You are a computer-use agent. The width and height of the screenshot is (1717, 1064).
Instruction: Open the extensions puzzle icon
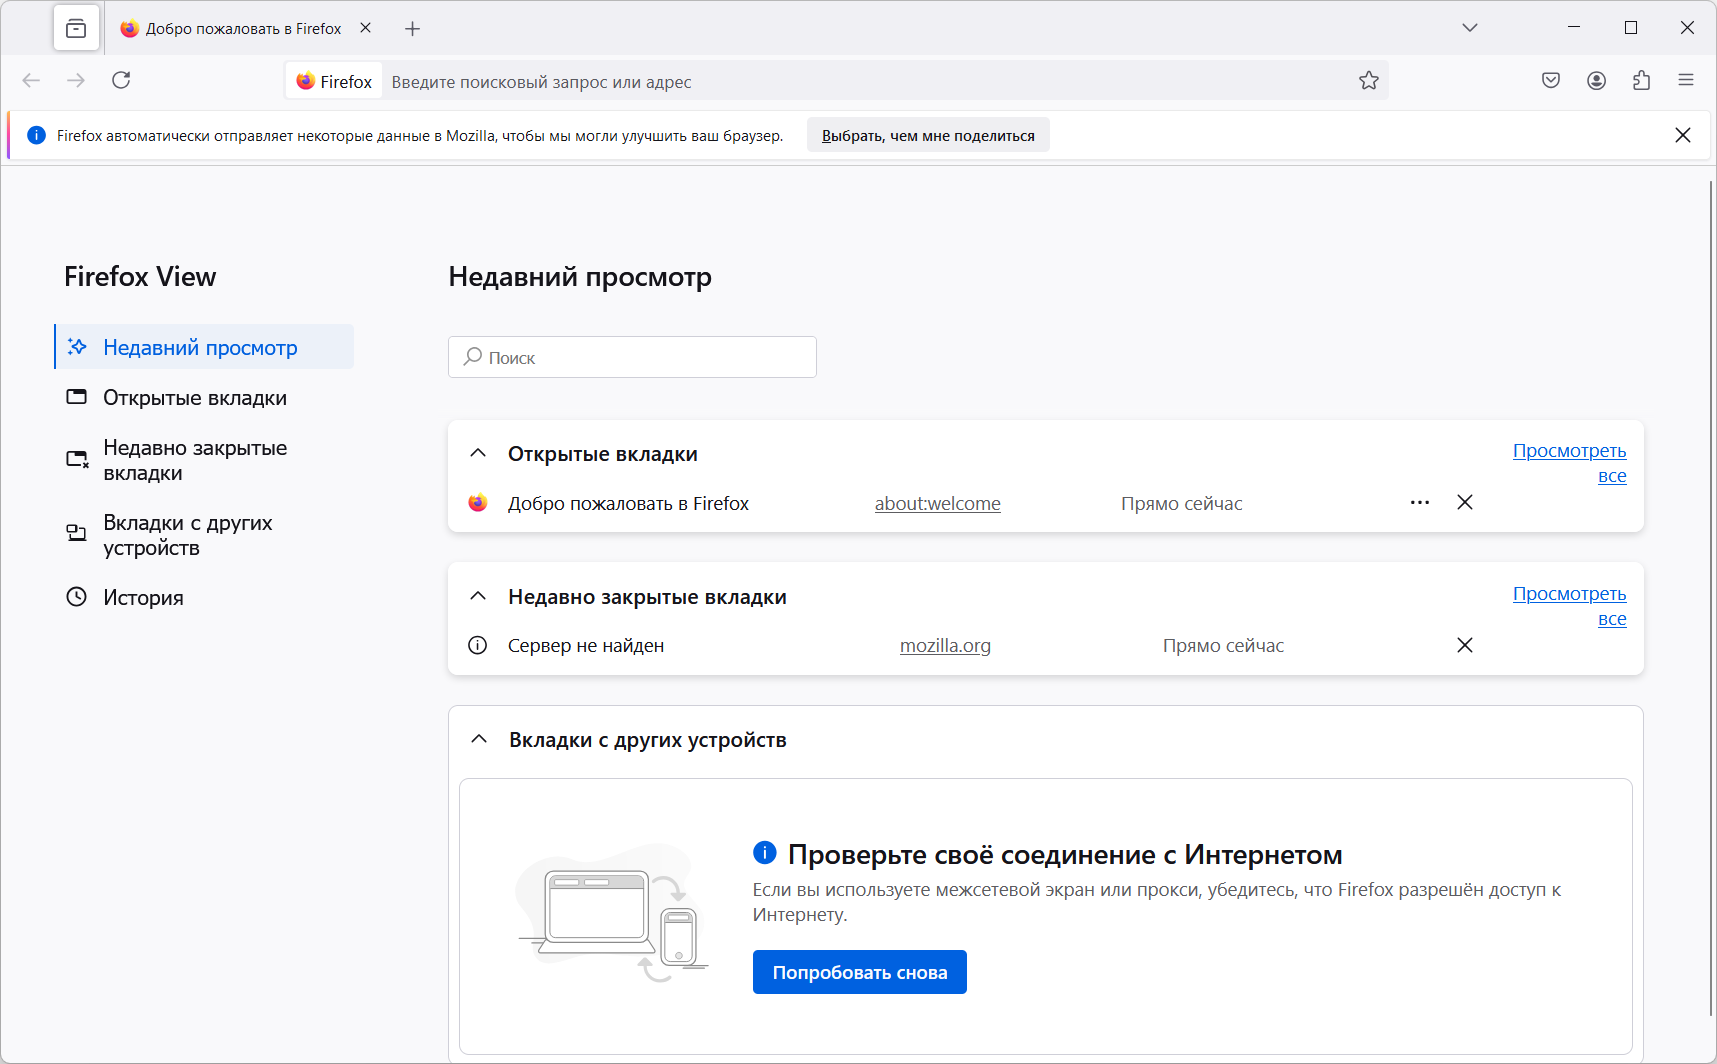1641,80
